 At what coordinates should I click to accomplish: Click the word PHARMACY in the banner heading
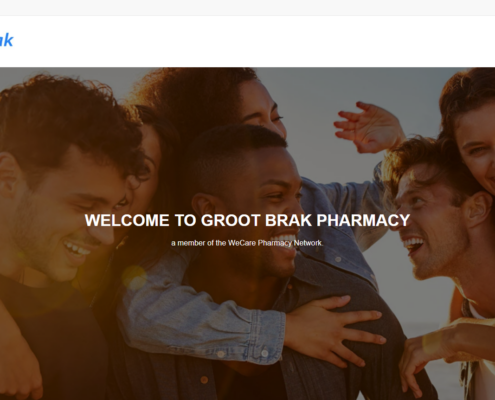tap(363, 220)
